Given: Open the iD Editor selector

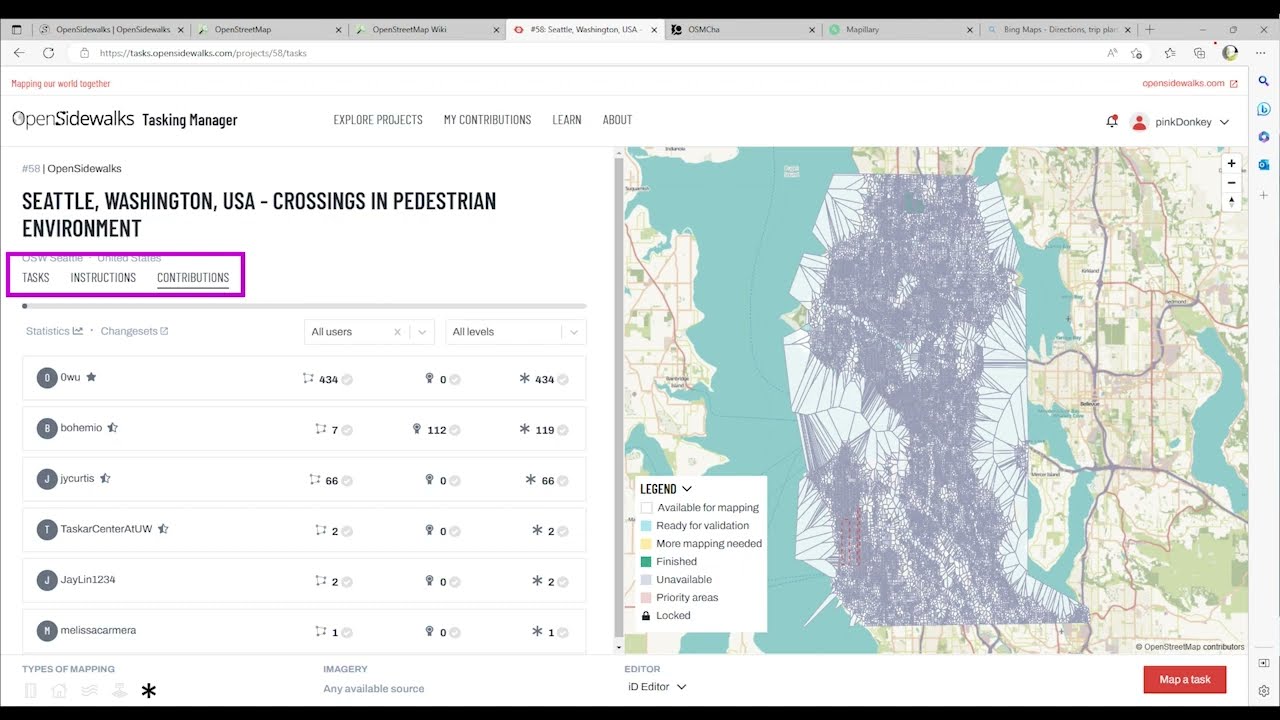Looking at the screenshot, I should tap(657, 687).
